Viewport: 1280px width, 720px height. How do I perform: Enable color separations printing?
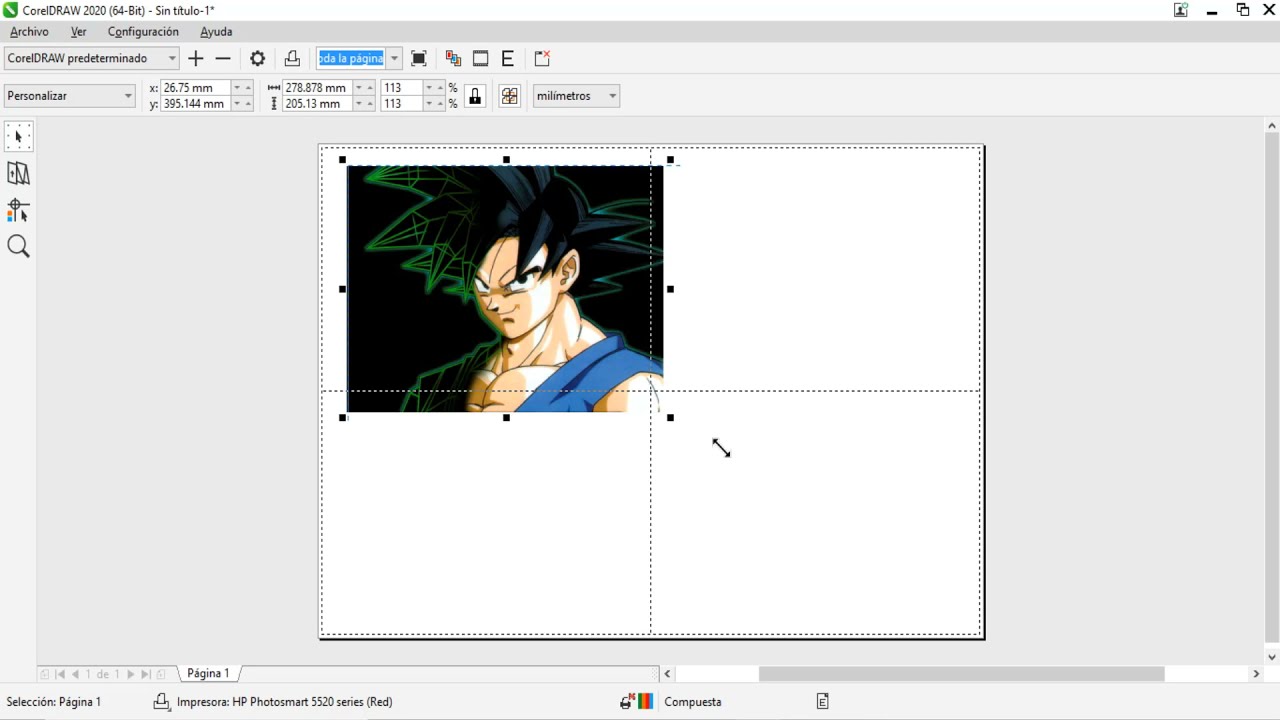coord(453,58)
